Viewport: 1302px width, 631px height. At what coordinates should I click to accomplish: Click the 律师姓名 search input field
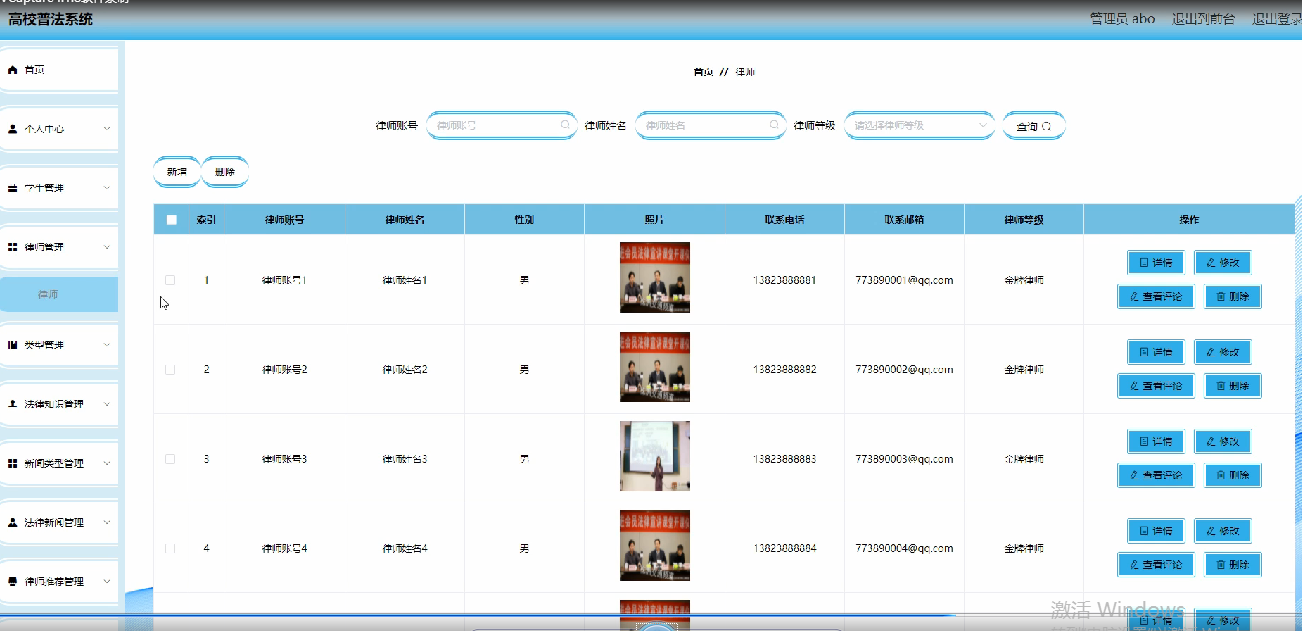point(710,126)
